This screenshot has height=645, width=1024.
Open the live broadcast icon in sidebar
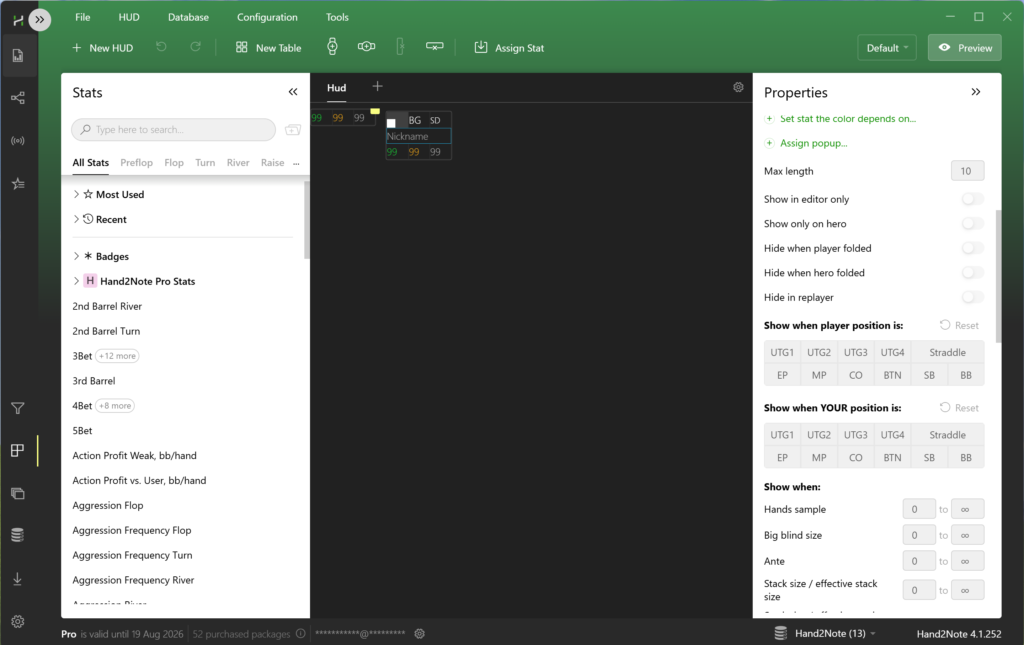point(18,140)
